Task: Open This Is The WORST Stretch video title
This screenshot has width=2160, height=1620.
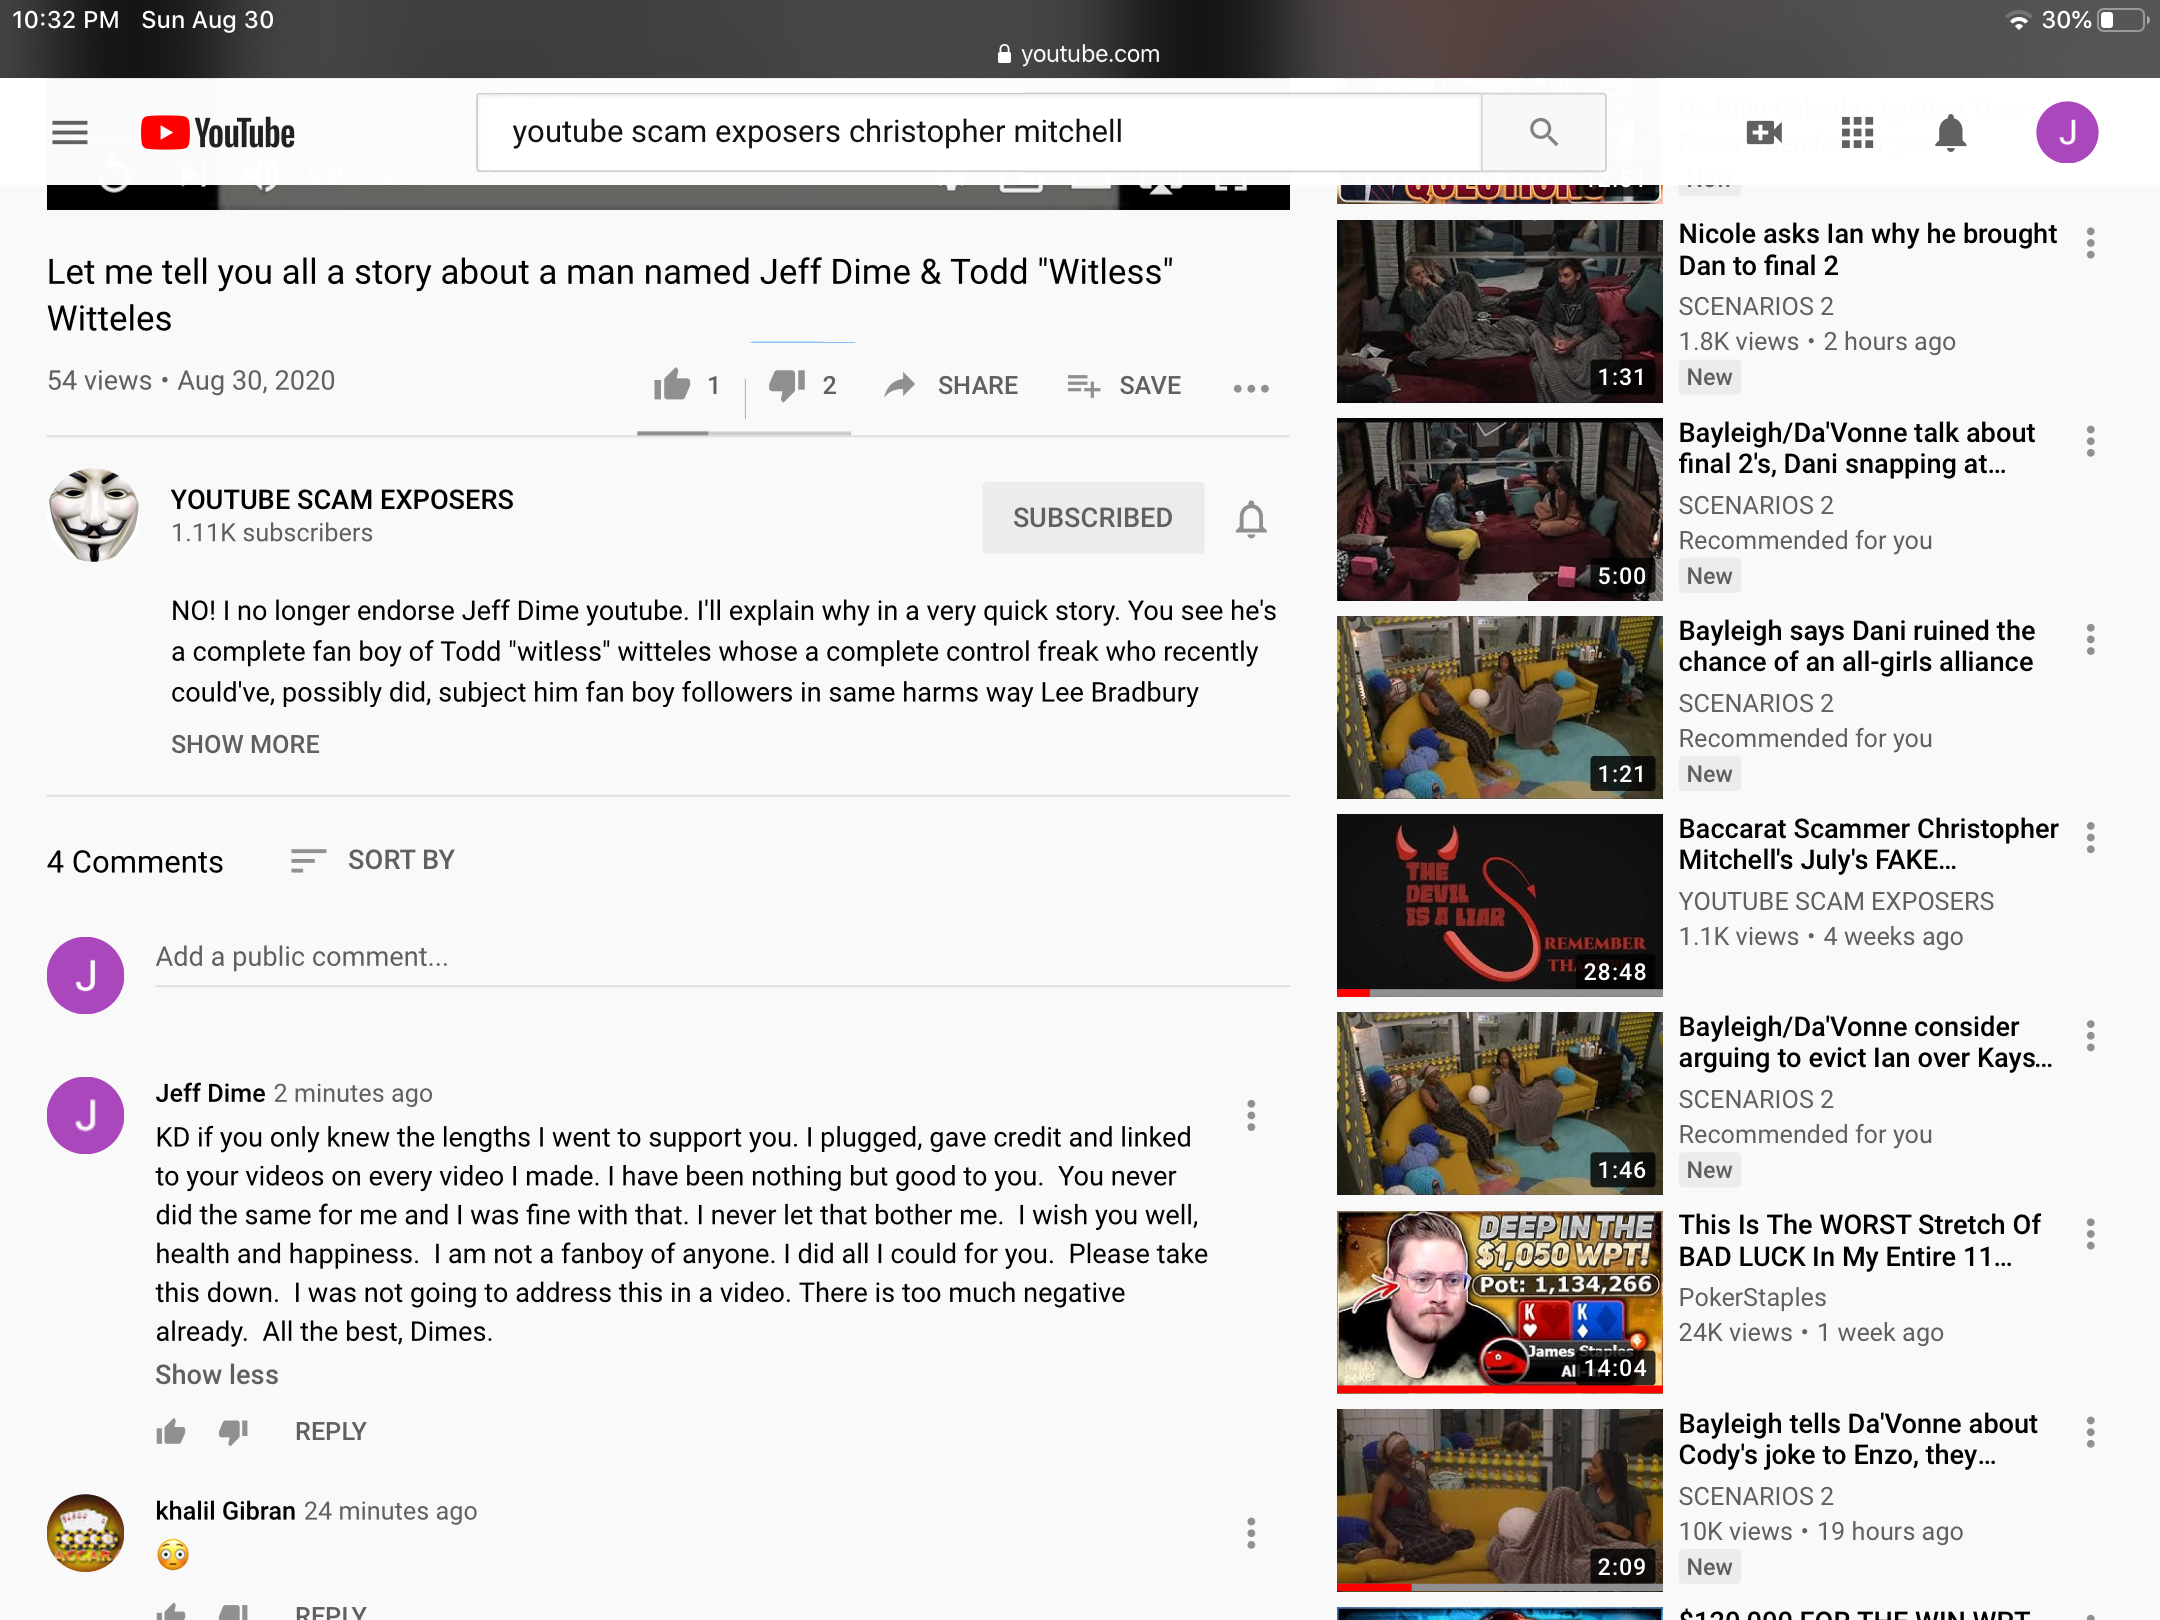Action: [x=1859, y=1240]
